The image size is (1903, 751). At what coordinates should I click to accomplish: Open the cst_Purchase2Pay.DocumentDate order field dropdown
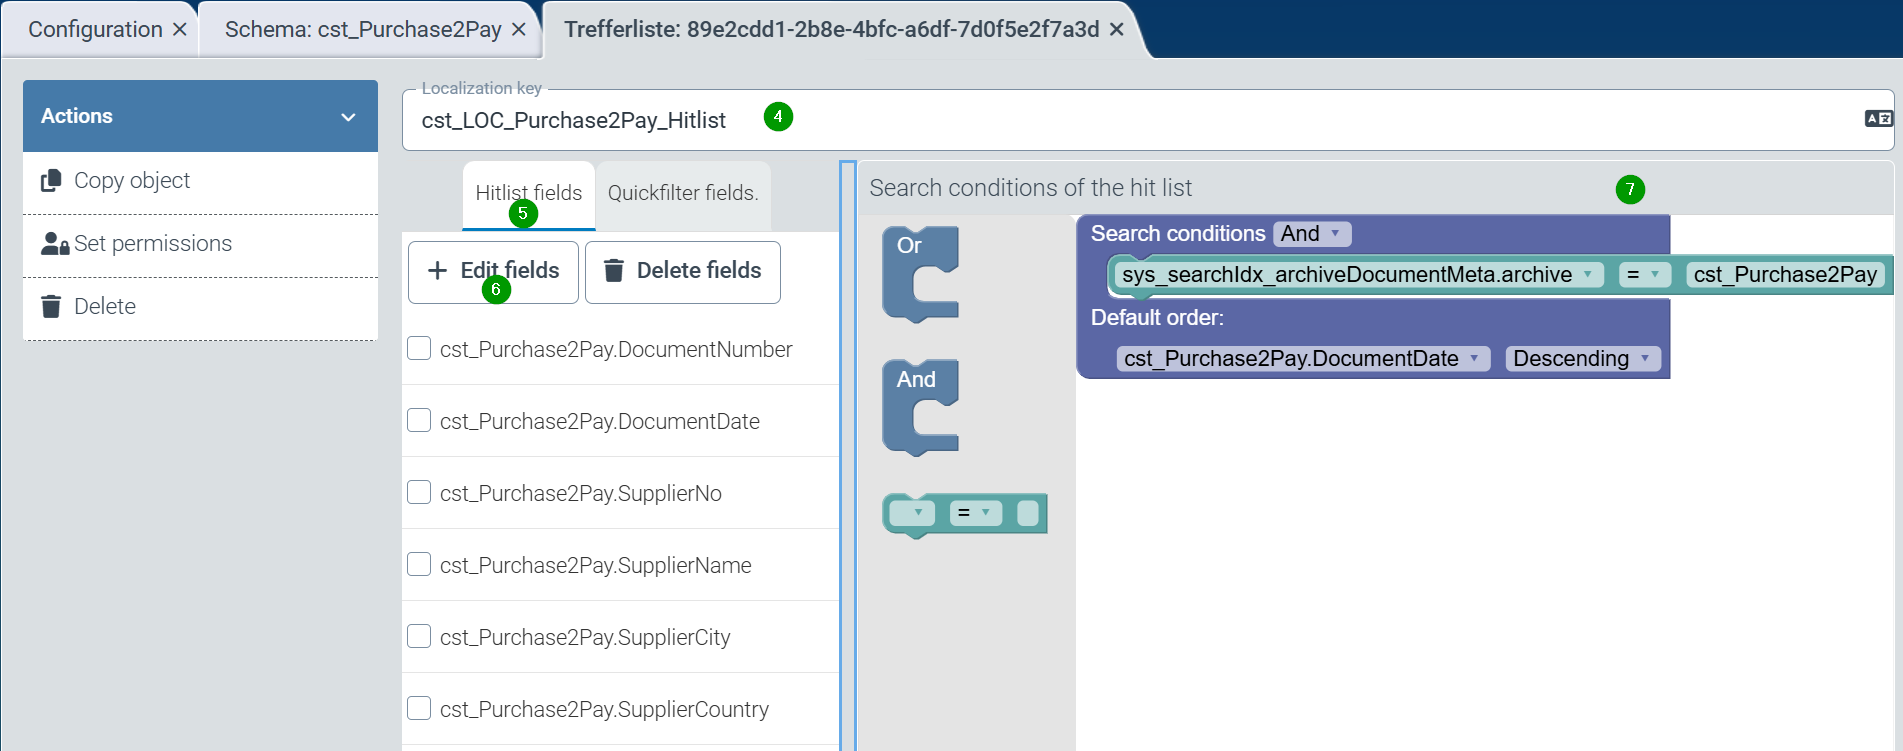pyautogui.click(x=1302, y=359)
